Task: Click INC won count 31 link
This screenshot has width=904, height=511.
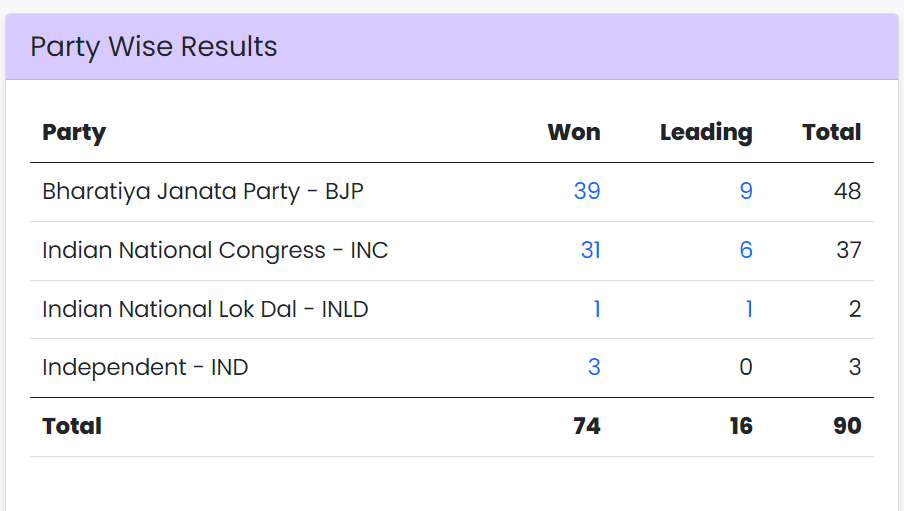Action: (x=590, y=250)
